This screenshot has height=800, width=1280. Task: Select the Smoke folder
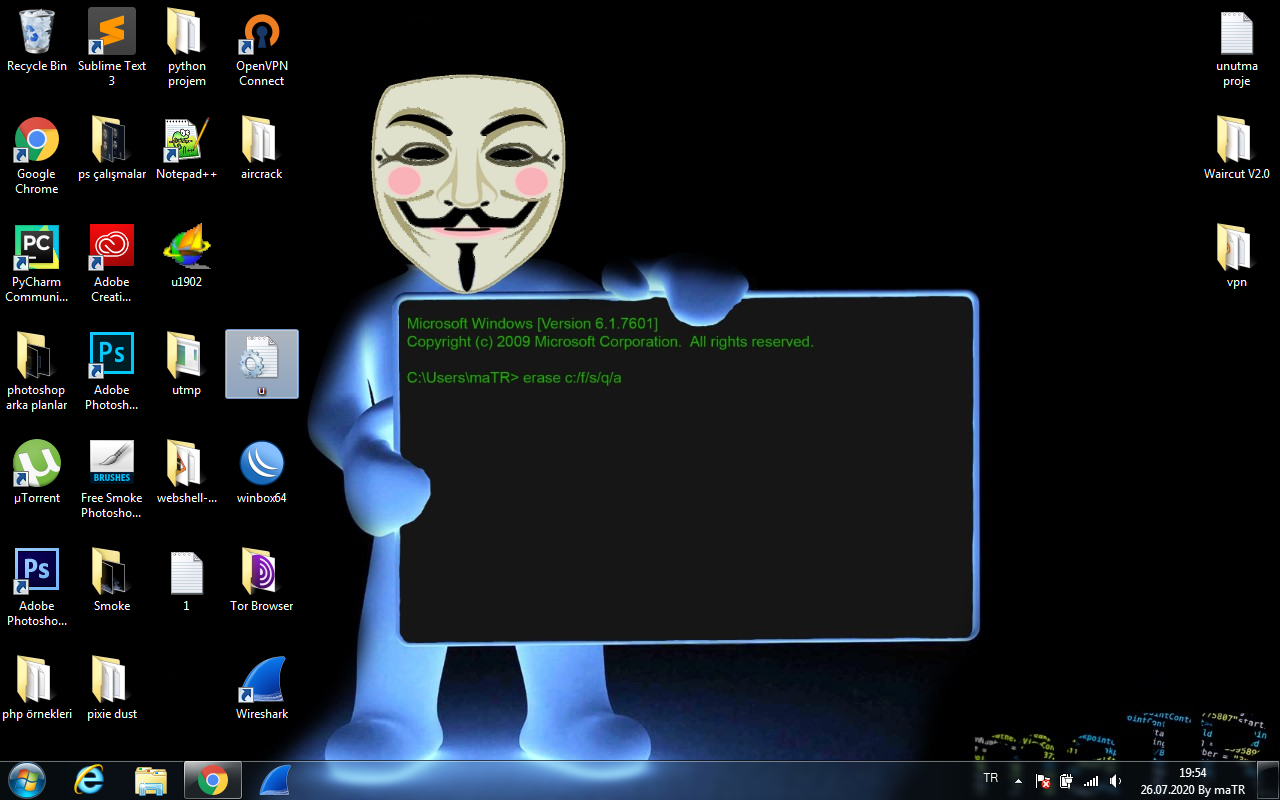(x=112, y=580)
